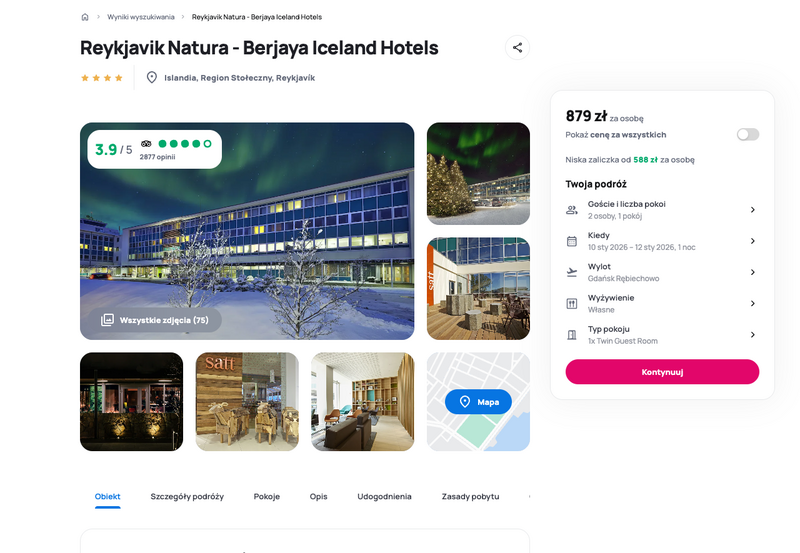Viewport: 800px width, 553px height.
Task: Share the hotel via share icon
Action: coord(517,47)
